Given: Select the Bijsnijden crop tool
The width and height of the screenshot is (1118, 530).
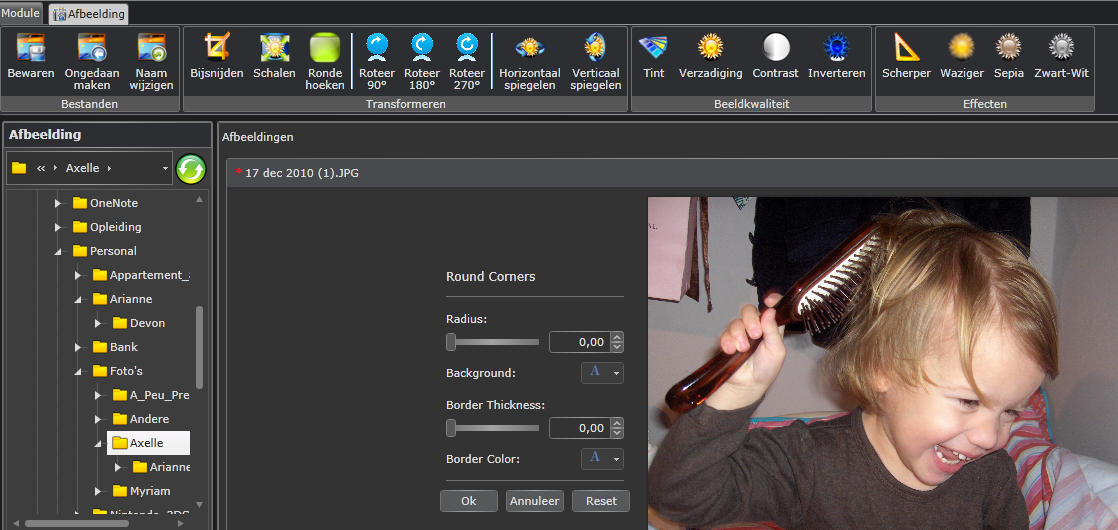Looking at the screenshot, I should 217,47.
